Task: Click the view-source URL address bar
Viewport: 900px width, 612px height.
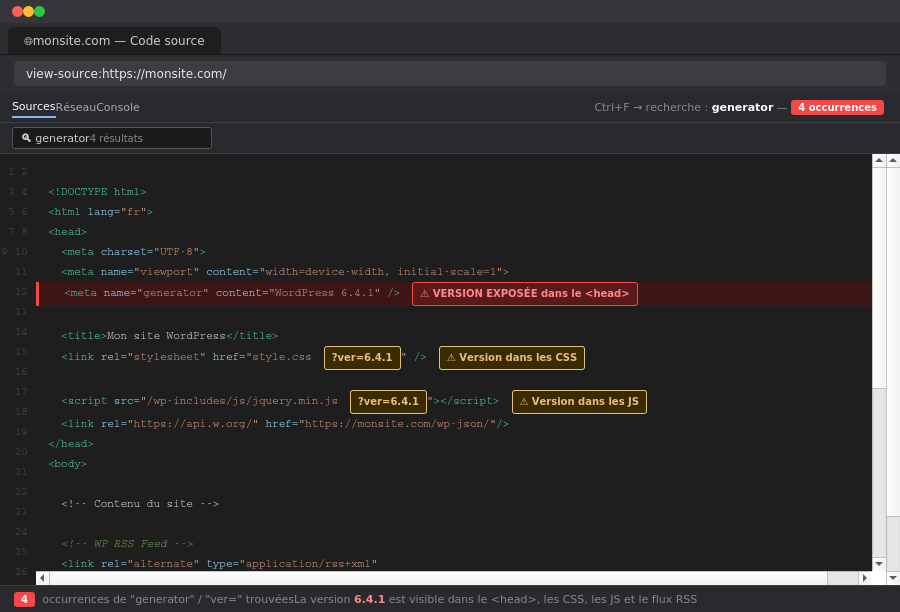Action: pos(449,73)
